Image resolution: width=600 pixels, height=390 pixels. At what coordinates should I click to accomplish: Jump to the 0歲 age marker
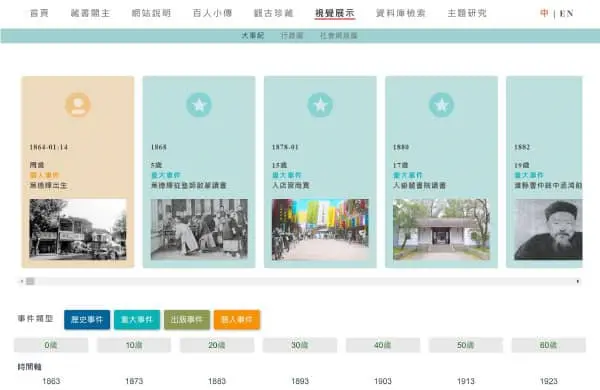point(51,345)
